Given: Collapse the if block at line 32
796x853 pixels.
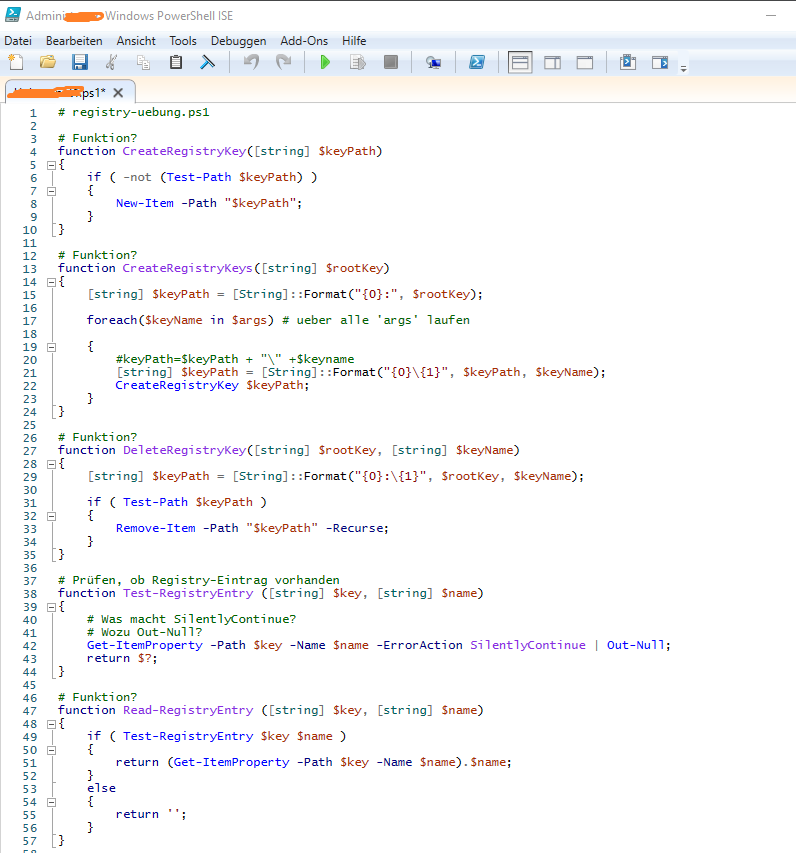Looking at the screenshot, I should [51, 516].
